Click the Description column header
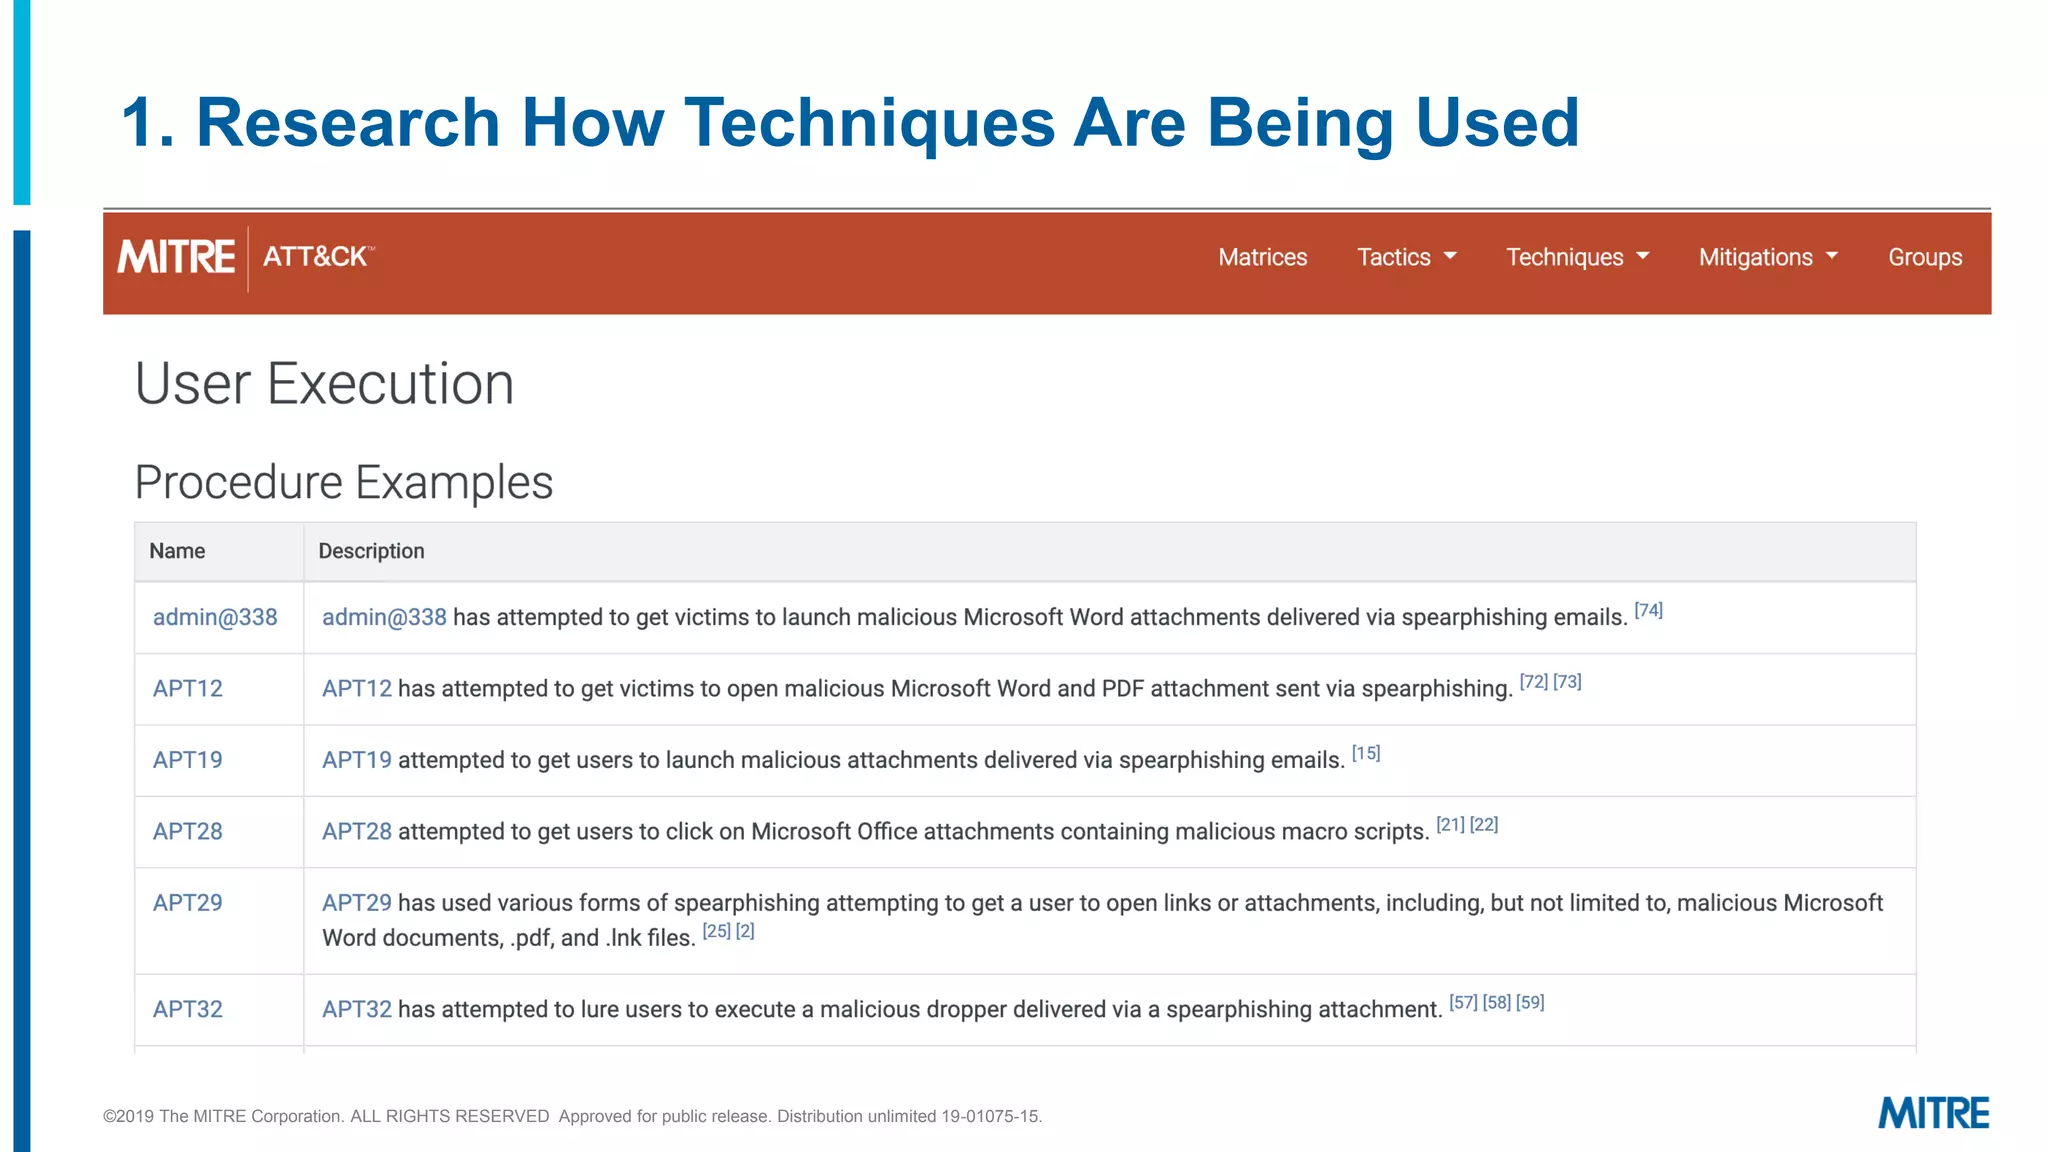 pyautogui.click(x=371, y=551)
